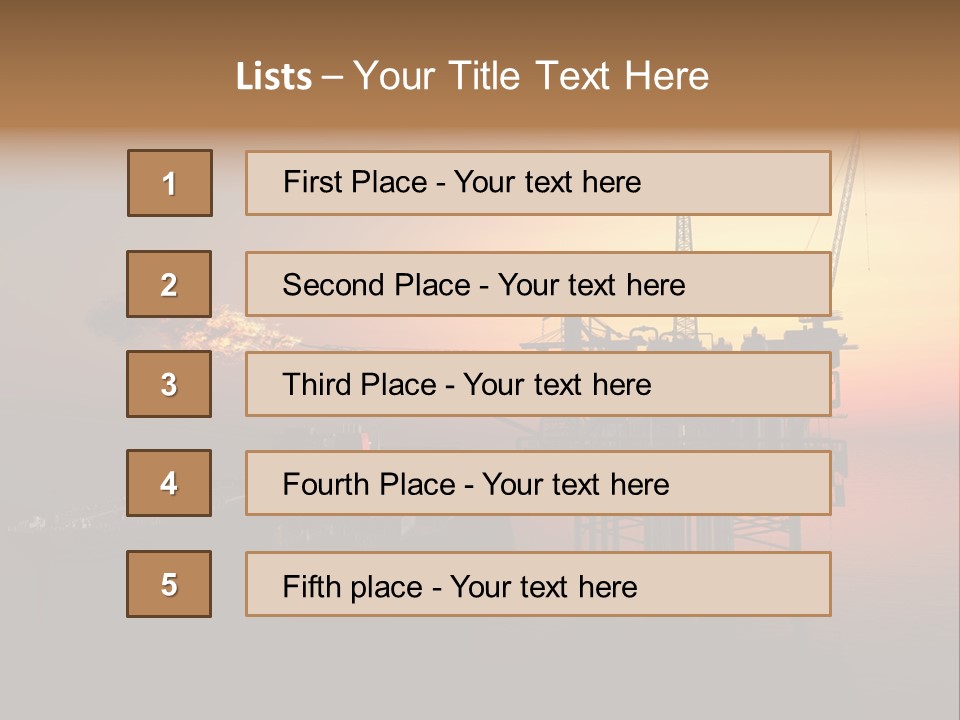The width and height of the screenshot is (960, 720).
Task: Select the Third Place text bar
Action: pos(538,384)
